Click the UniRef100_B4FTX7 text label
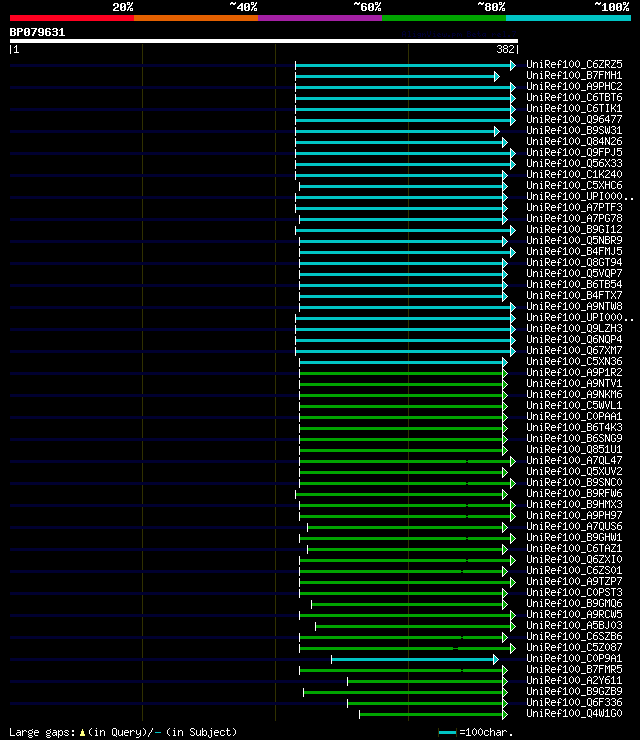640x740 pixels. click(x=574, y=295)
